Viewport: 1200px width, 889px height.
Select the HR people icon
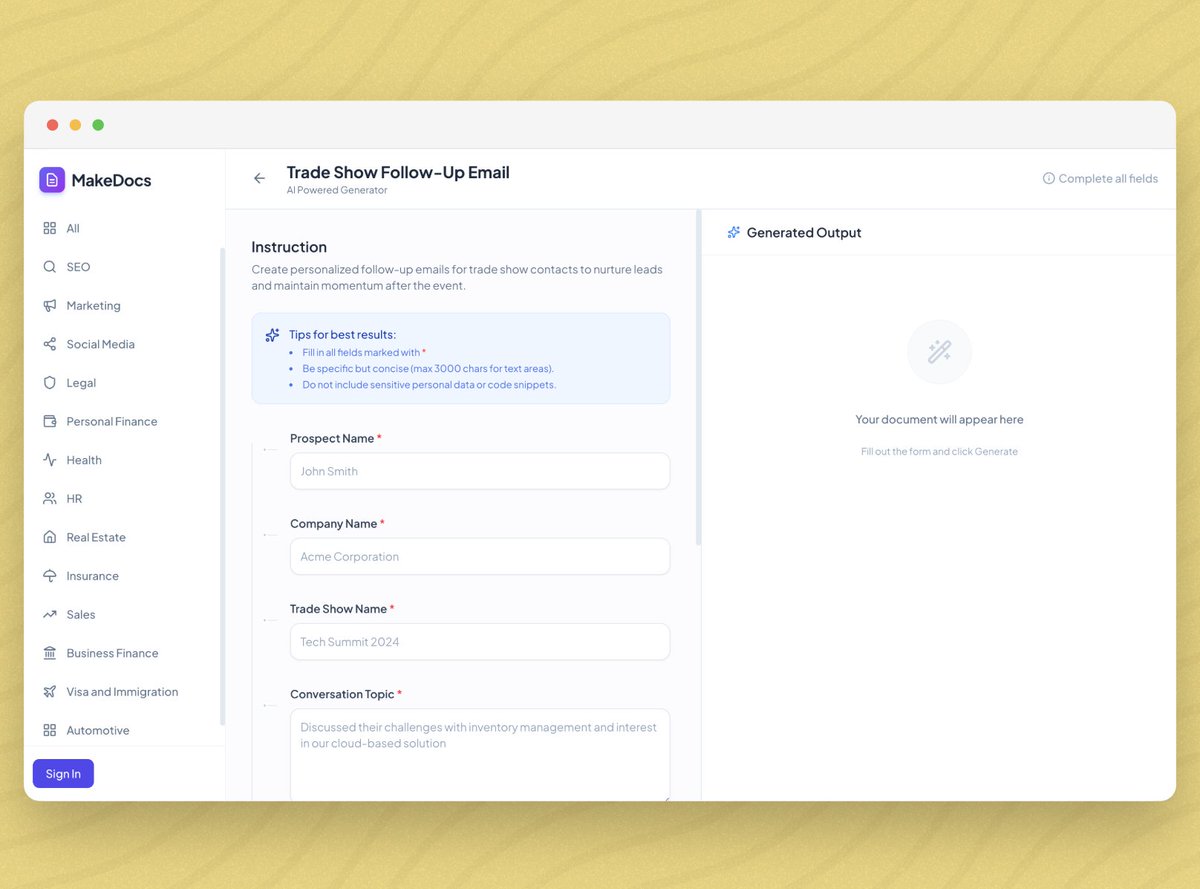50,498
